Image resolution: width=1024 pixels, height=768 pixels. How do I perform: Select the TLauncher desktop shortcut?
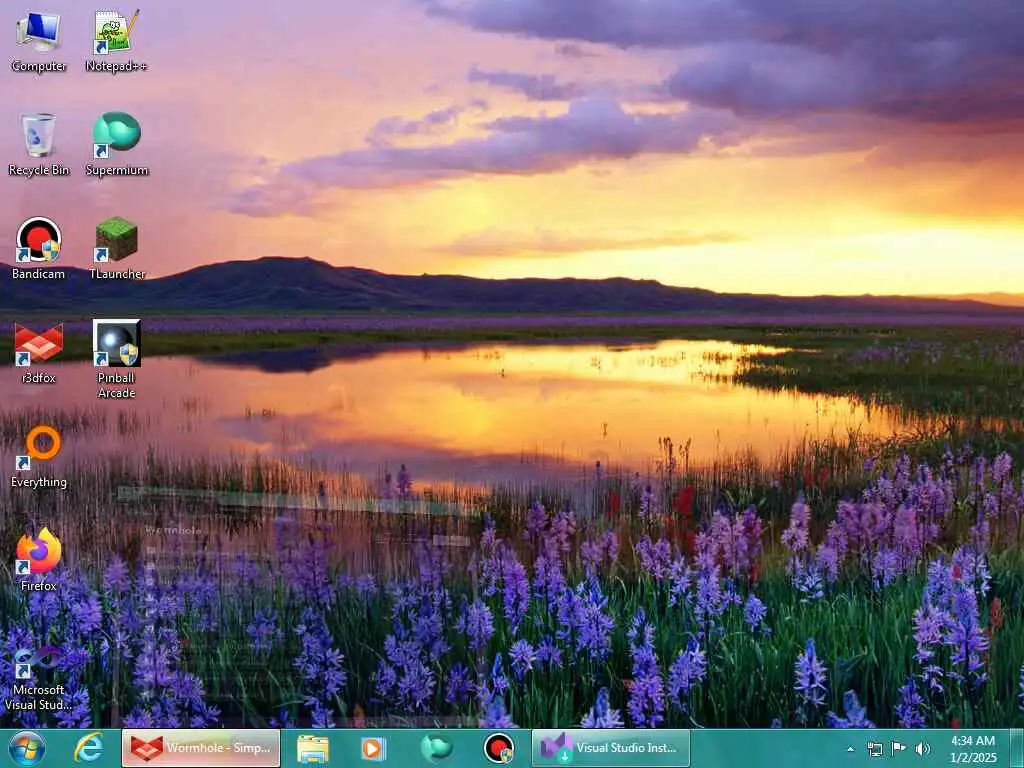[x=117, y=248]
